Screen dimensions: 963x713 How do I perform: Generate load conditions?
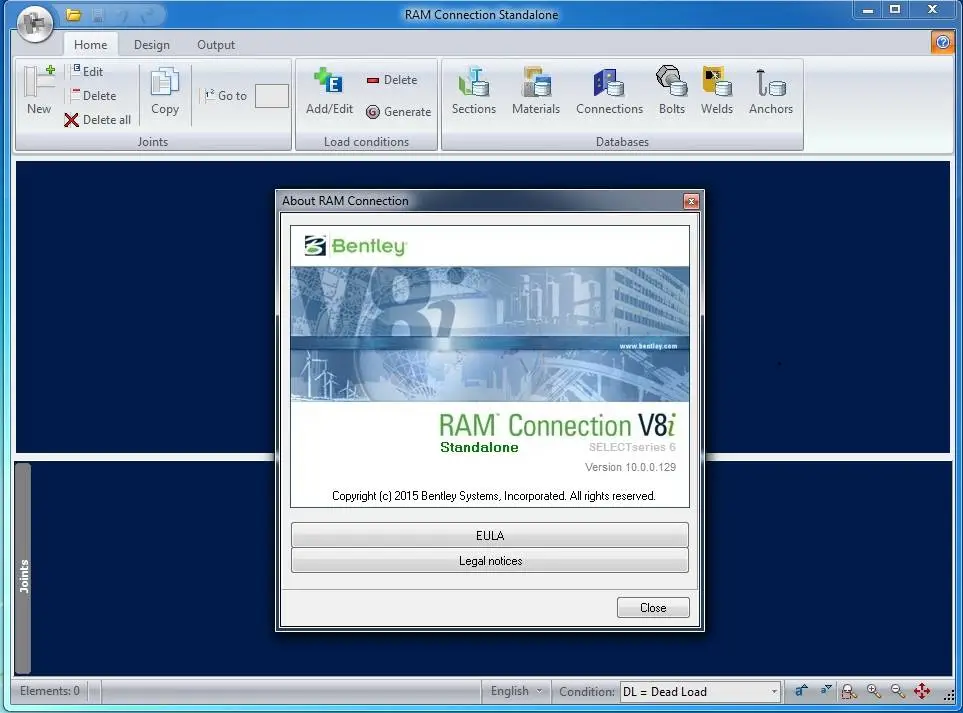pyautogui.click(x=399, y=112)
